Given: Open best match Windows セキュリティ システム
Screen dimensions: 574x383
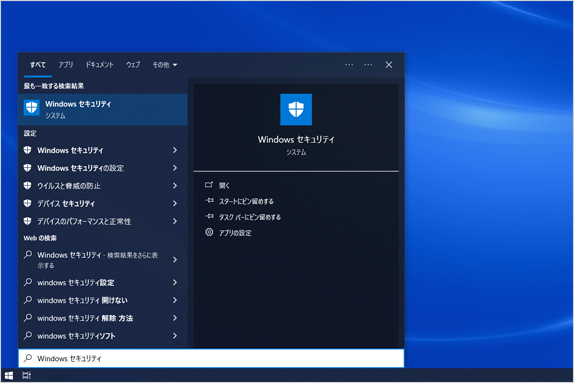Looking at the screenshot, I should click(102, 109).
